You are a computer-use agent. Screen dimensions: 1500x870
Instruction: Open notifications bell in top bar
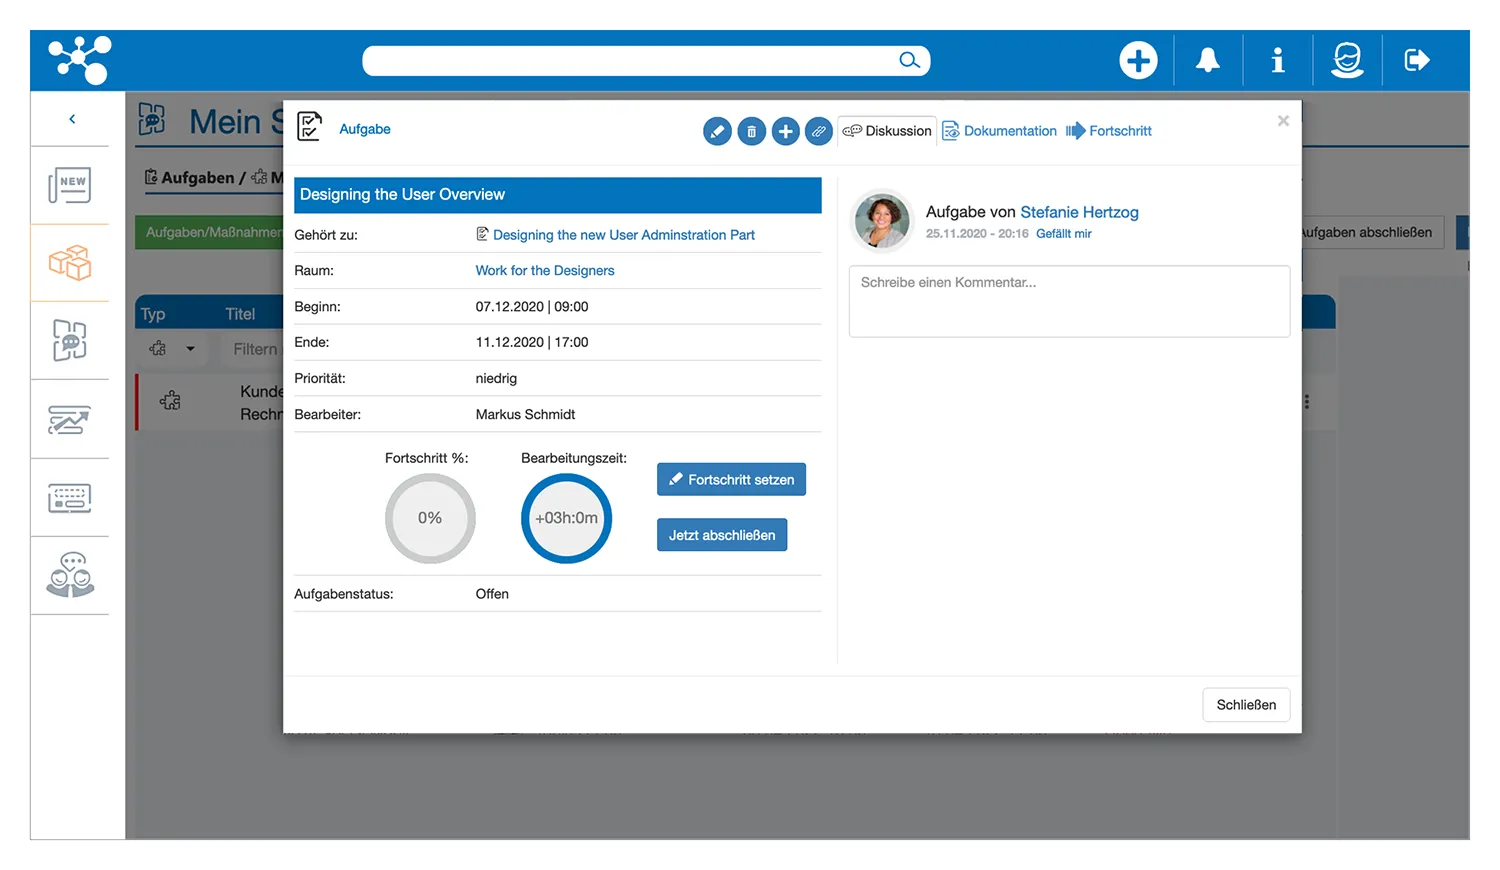coord(1208,60)
